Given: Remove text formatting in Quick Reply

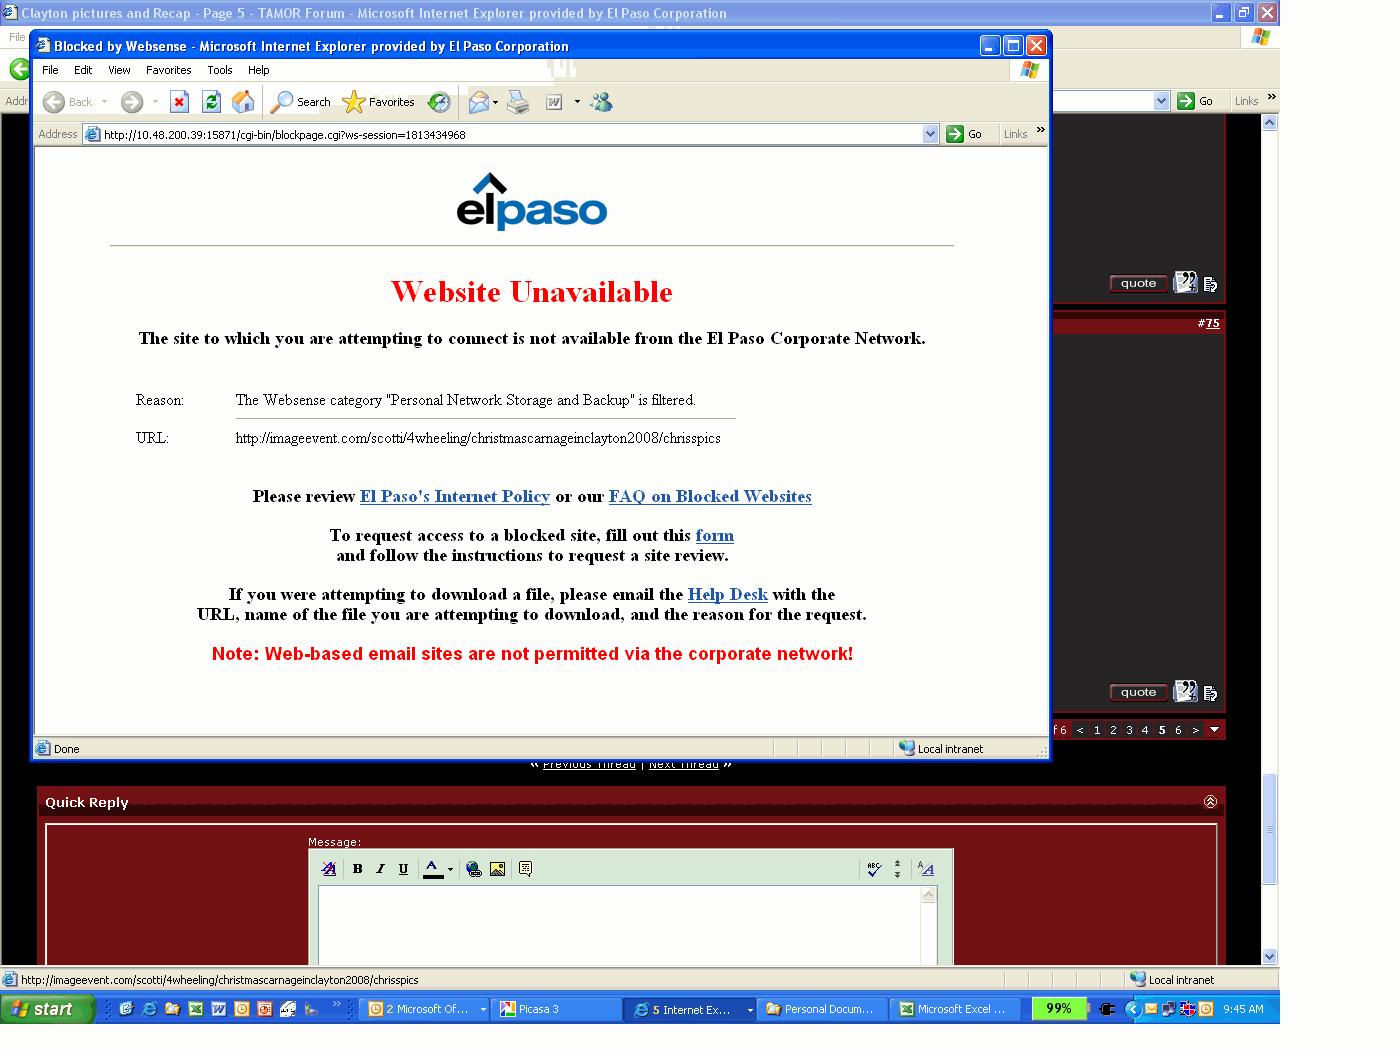Looking at the screenshot, I should (329, 869).
